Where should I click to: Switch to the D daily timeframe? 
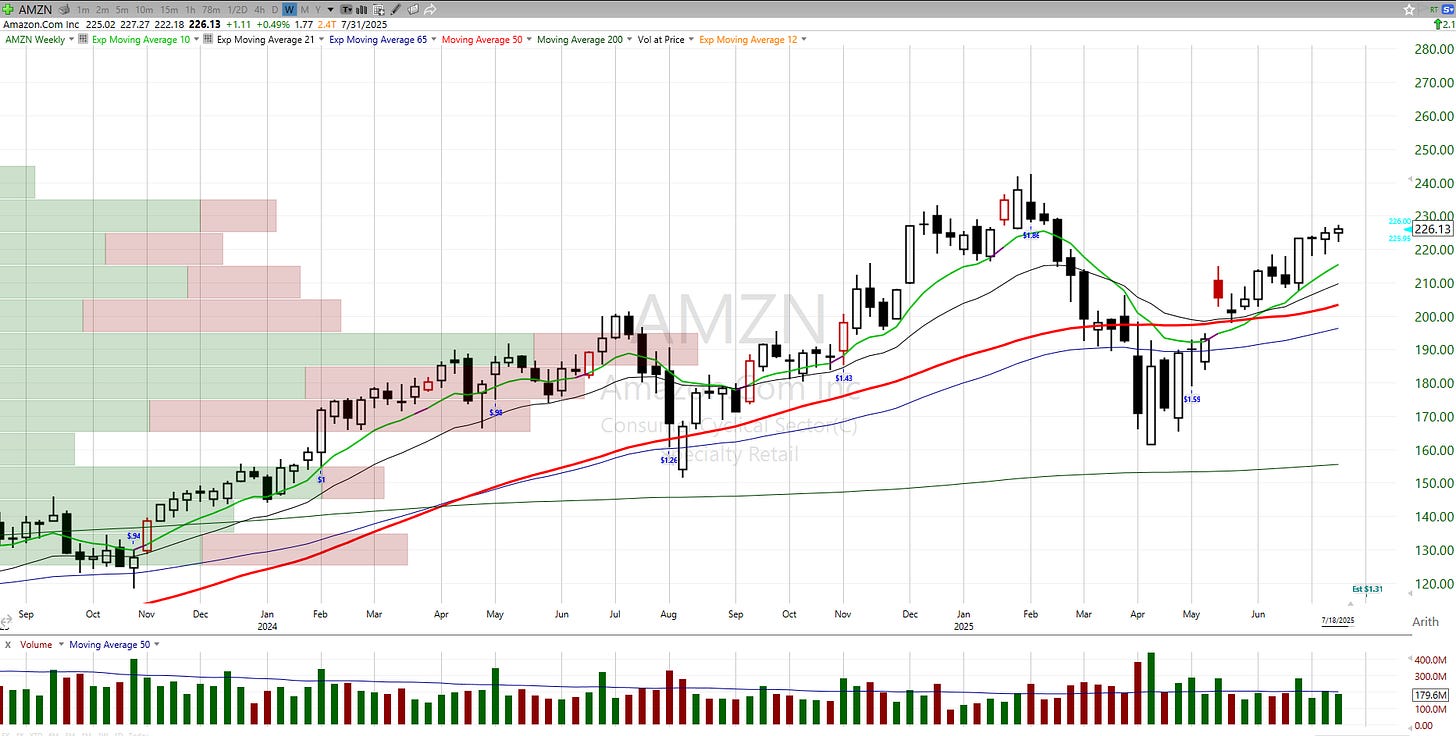pos(275,10)
